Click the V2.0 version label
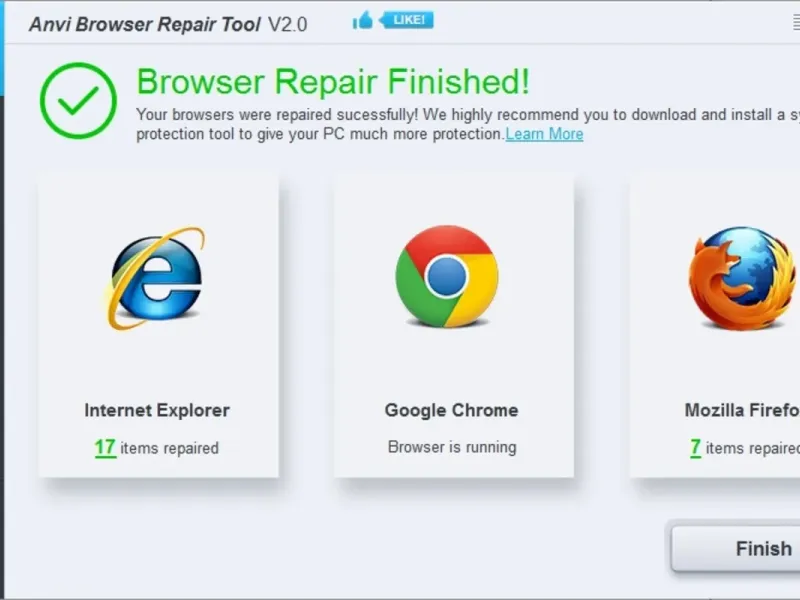 [287, 24]
